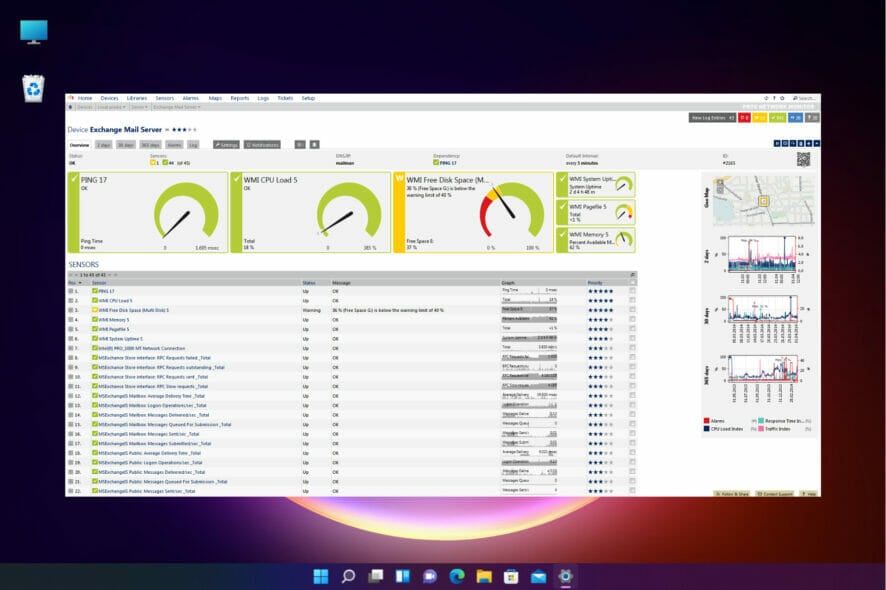This screenshot has width=886, height=590.
Task: Open the Log tab beside the Alarms tab
Action: point(193,145)
